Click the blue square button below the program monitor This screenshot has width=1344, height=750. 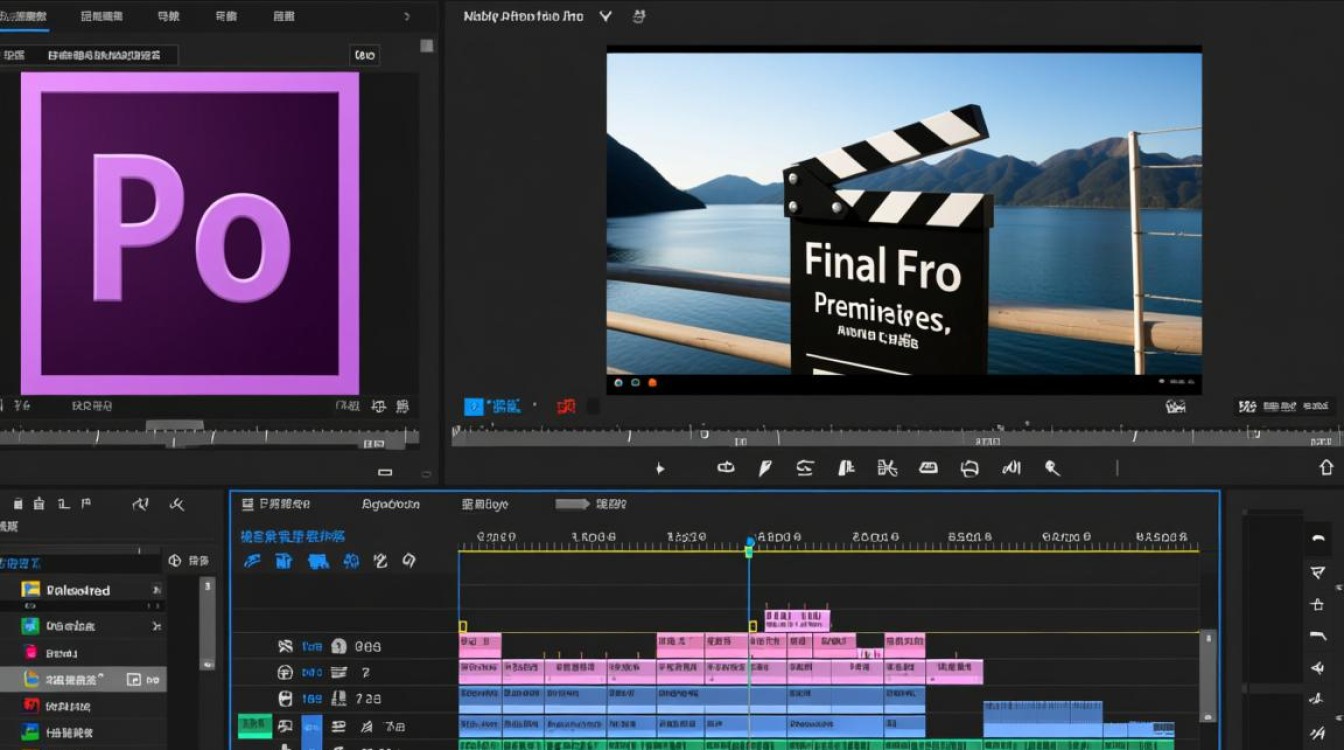[473, 406]
